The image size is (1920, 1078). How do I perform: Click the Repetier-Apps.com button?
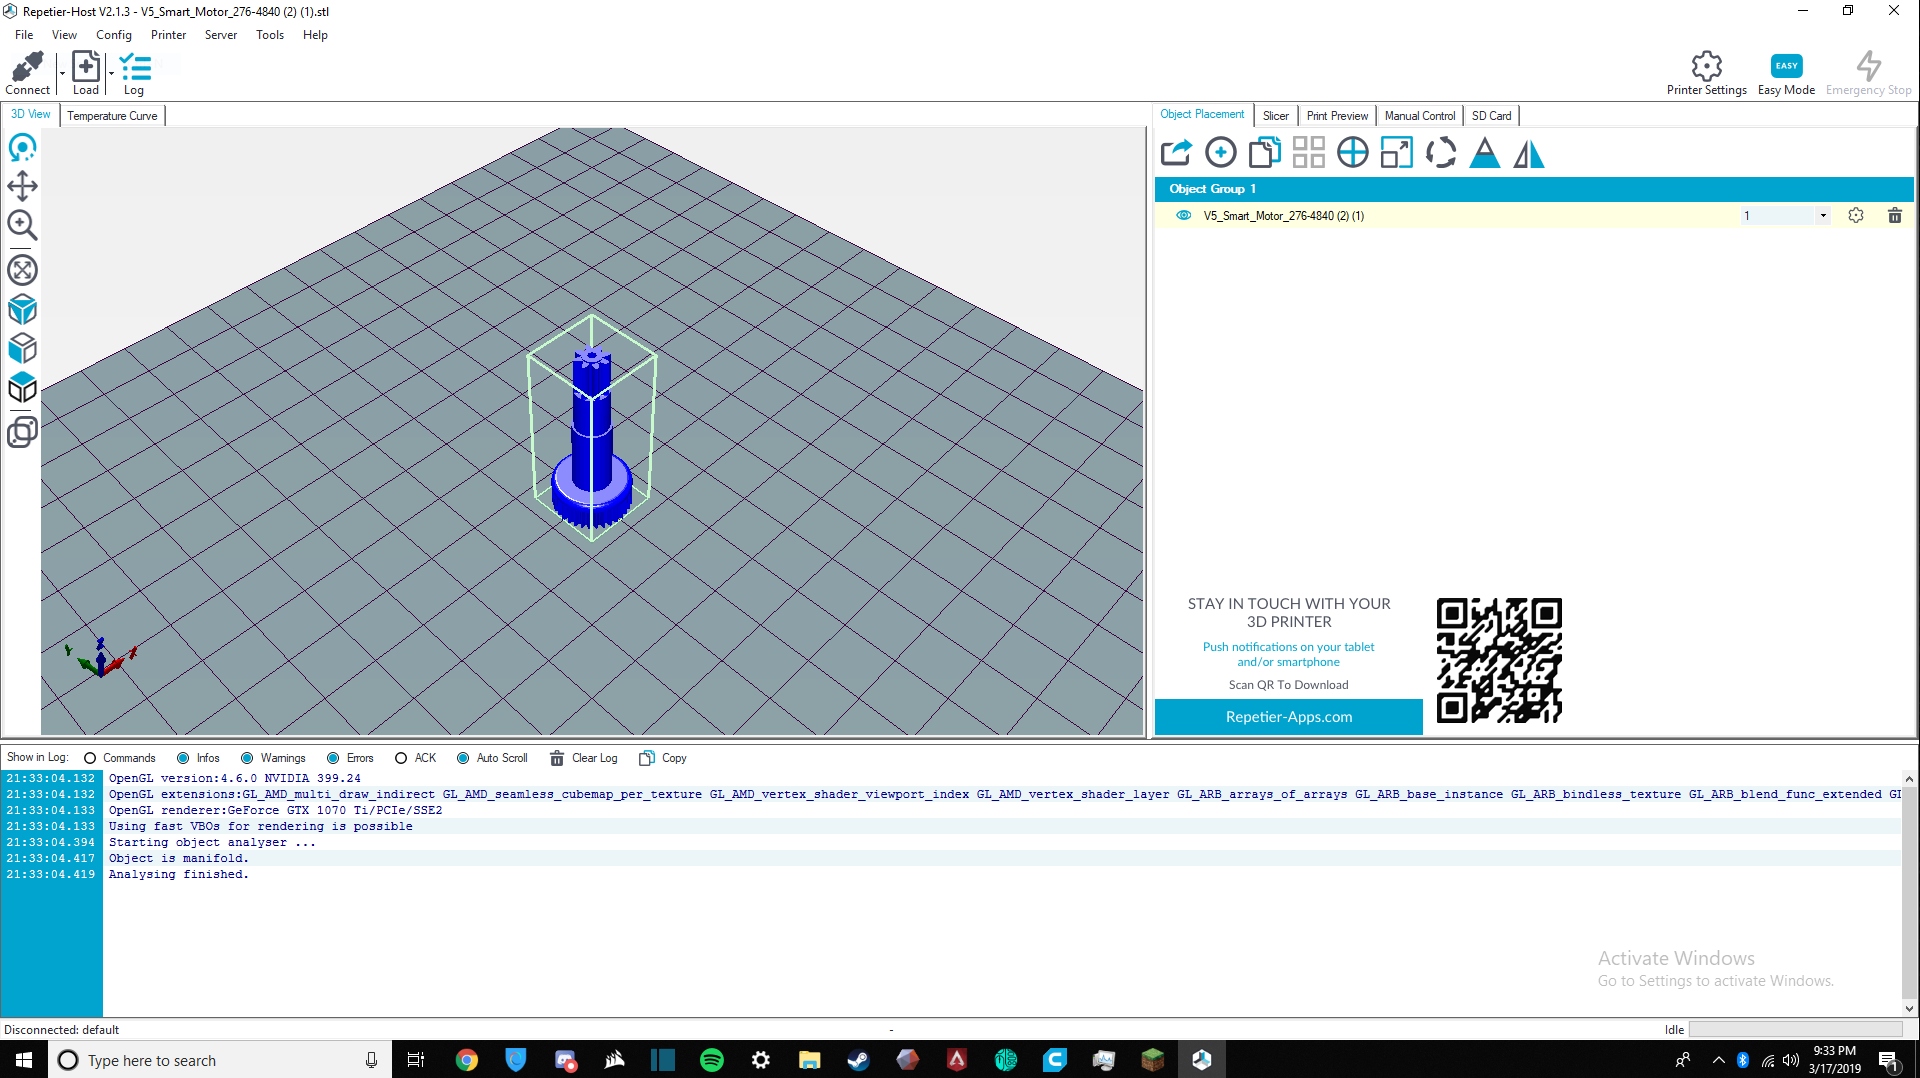coord(1288,717)
